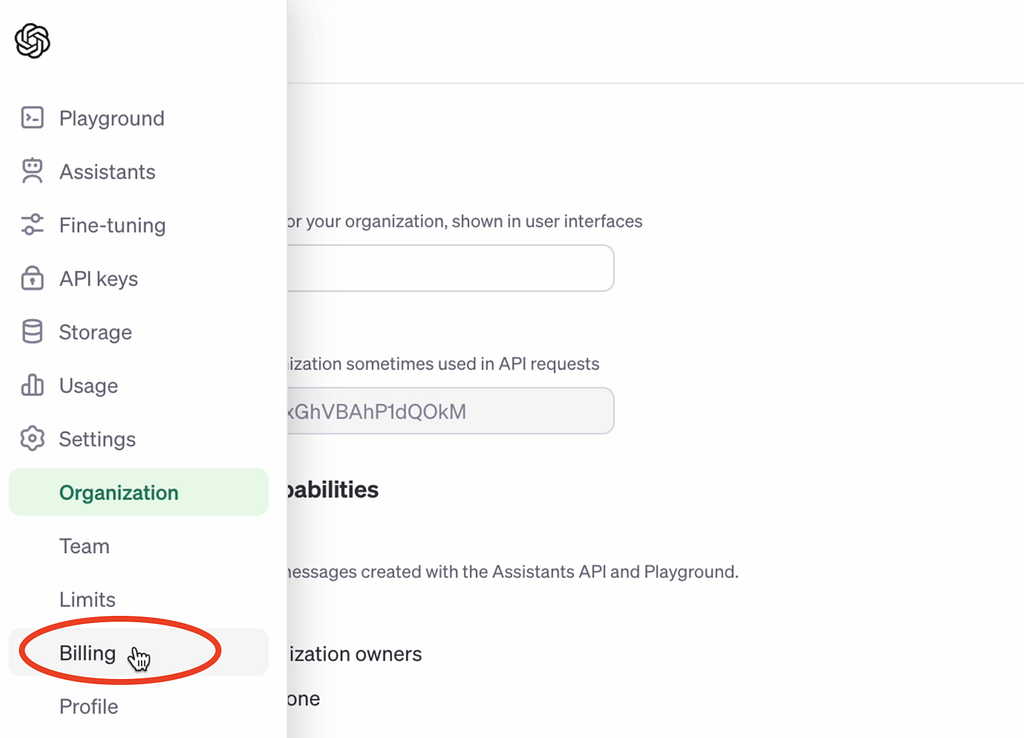1024x738 pixels.
Task: Select the Fine-tuning text label
Action: (x=113, y=225)
